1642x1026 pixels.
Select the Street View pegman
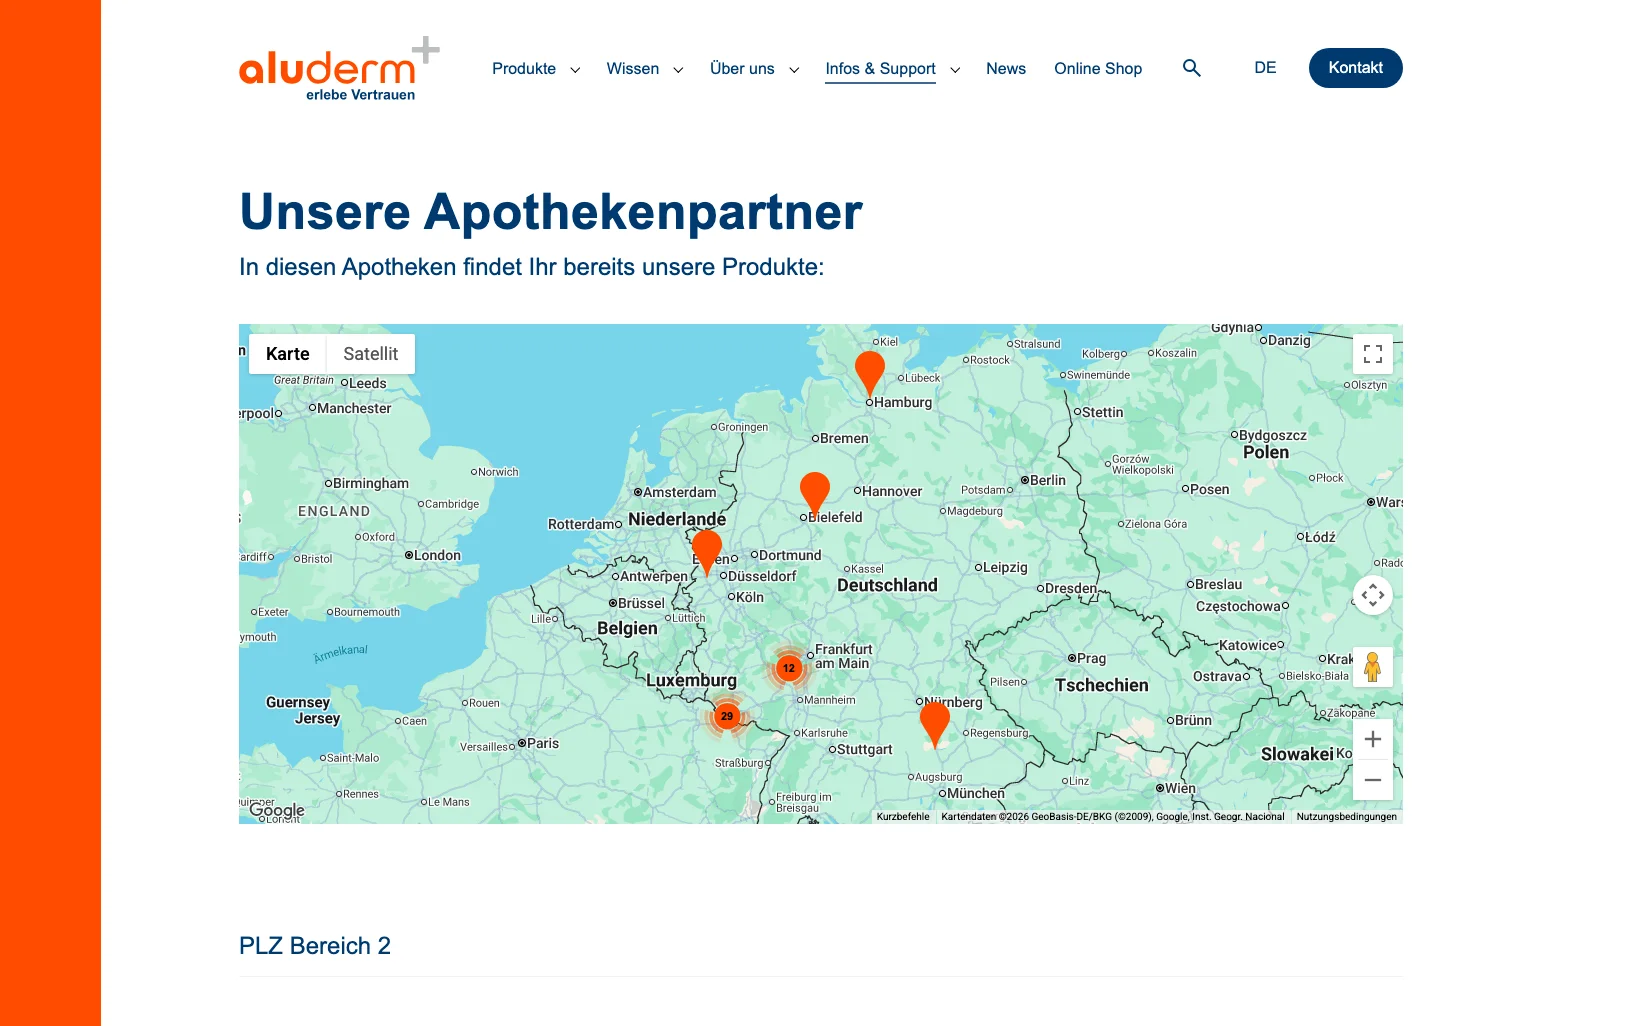[x=1373, y=667]
